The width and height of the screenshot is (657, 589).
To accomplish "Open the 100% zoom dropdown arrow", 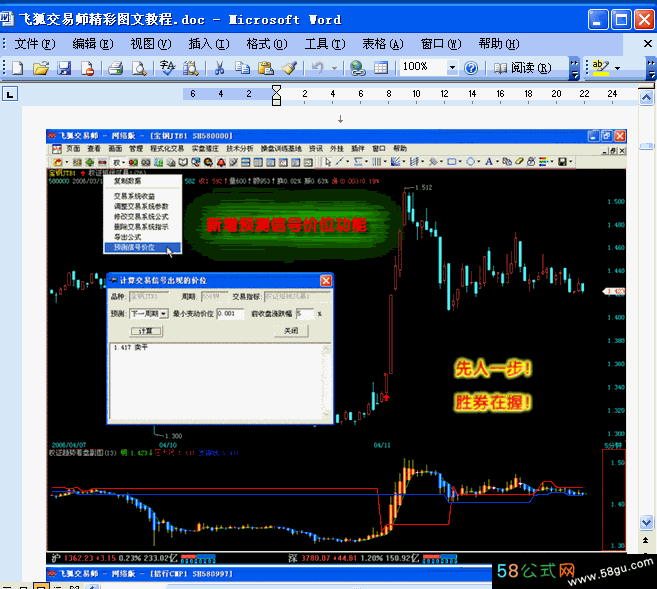I will 452,67.
